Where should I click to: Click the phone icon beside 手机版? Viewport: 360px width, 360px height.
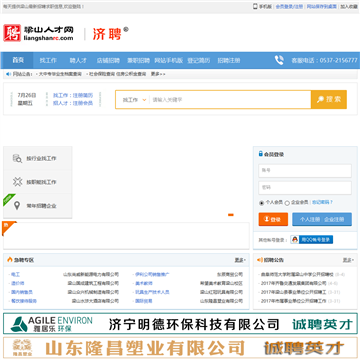tap(255, 6)
